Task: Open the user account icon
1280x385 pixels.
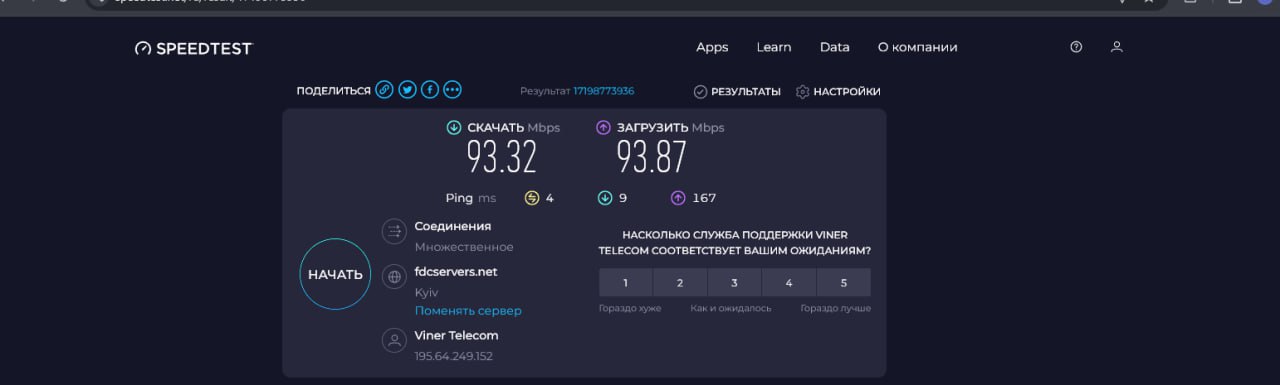Action: click(x=1117, y=47)
